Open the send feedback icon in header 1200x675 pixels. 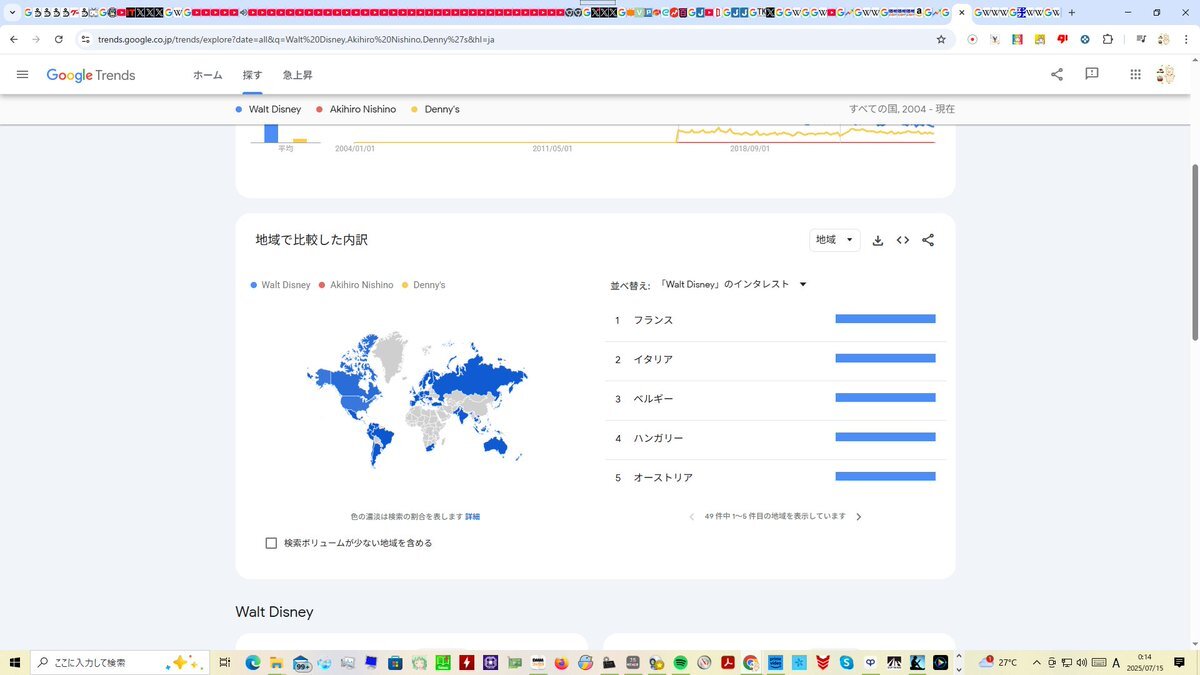click(x=1092, y=74)
